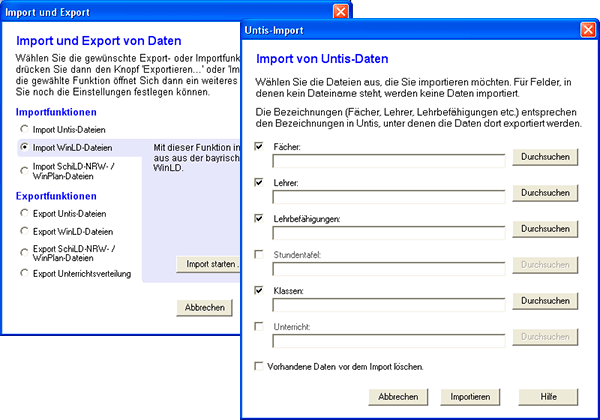Close the Untis-Import dialog
This screenshot has height=420, width=600.
(588, 30)
